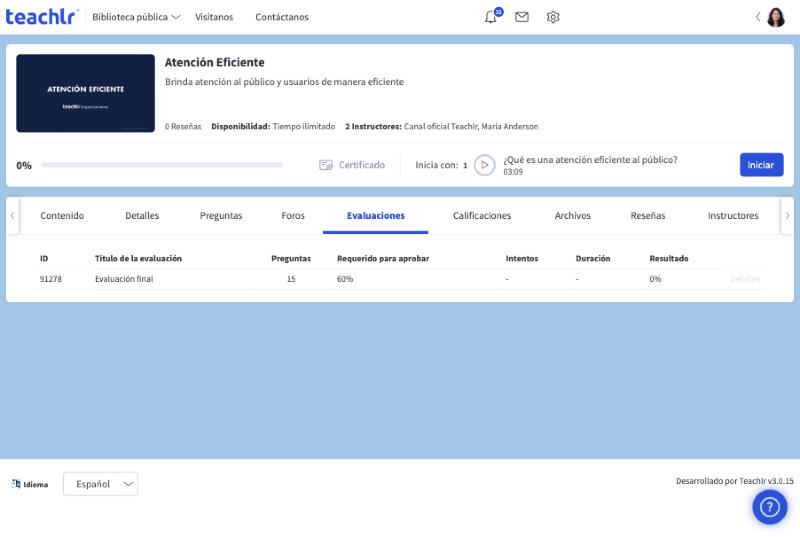Click the Tiempo ilimitado availability text
This screenshot has width=800, height=537.
(304, 126)
